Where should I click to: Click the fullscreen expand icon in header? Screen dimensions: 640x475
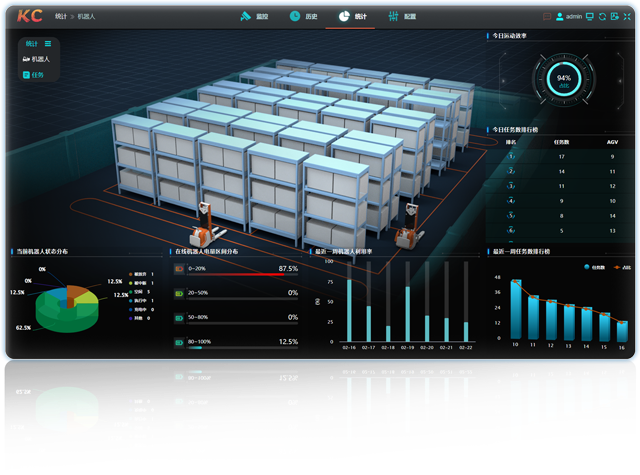(x=627, y=17)
